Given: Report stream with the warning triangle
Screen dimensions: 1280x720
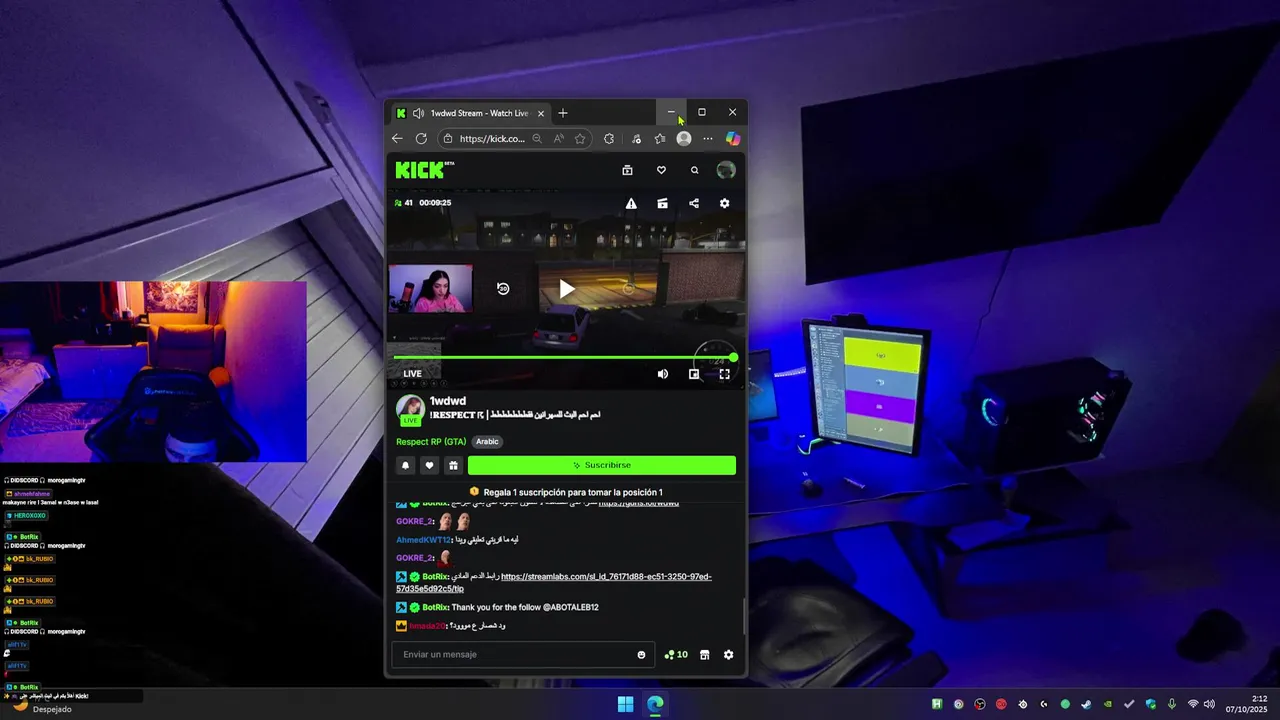Looking at the screenshot, I should 631,203.
